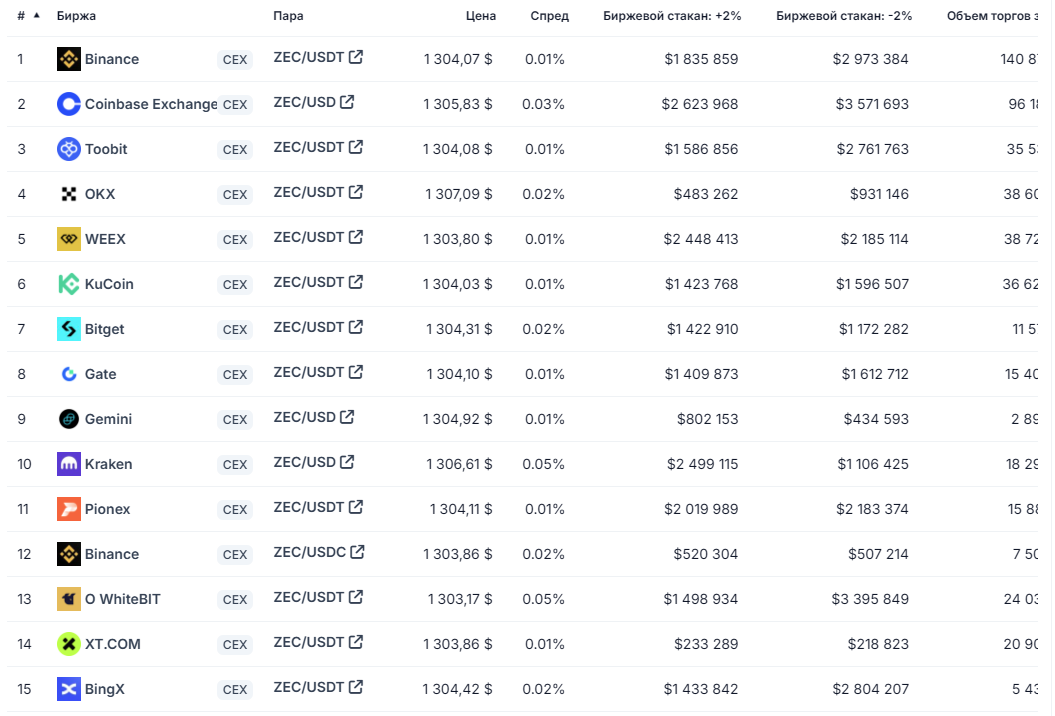Click the WhiteBIT logo icon
The width and height of the screenshot is (1055, 716).
pos(69,599)
